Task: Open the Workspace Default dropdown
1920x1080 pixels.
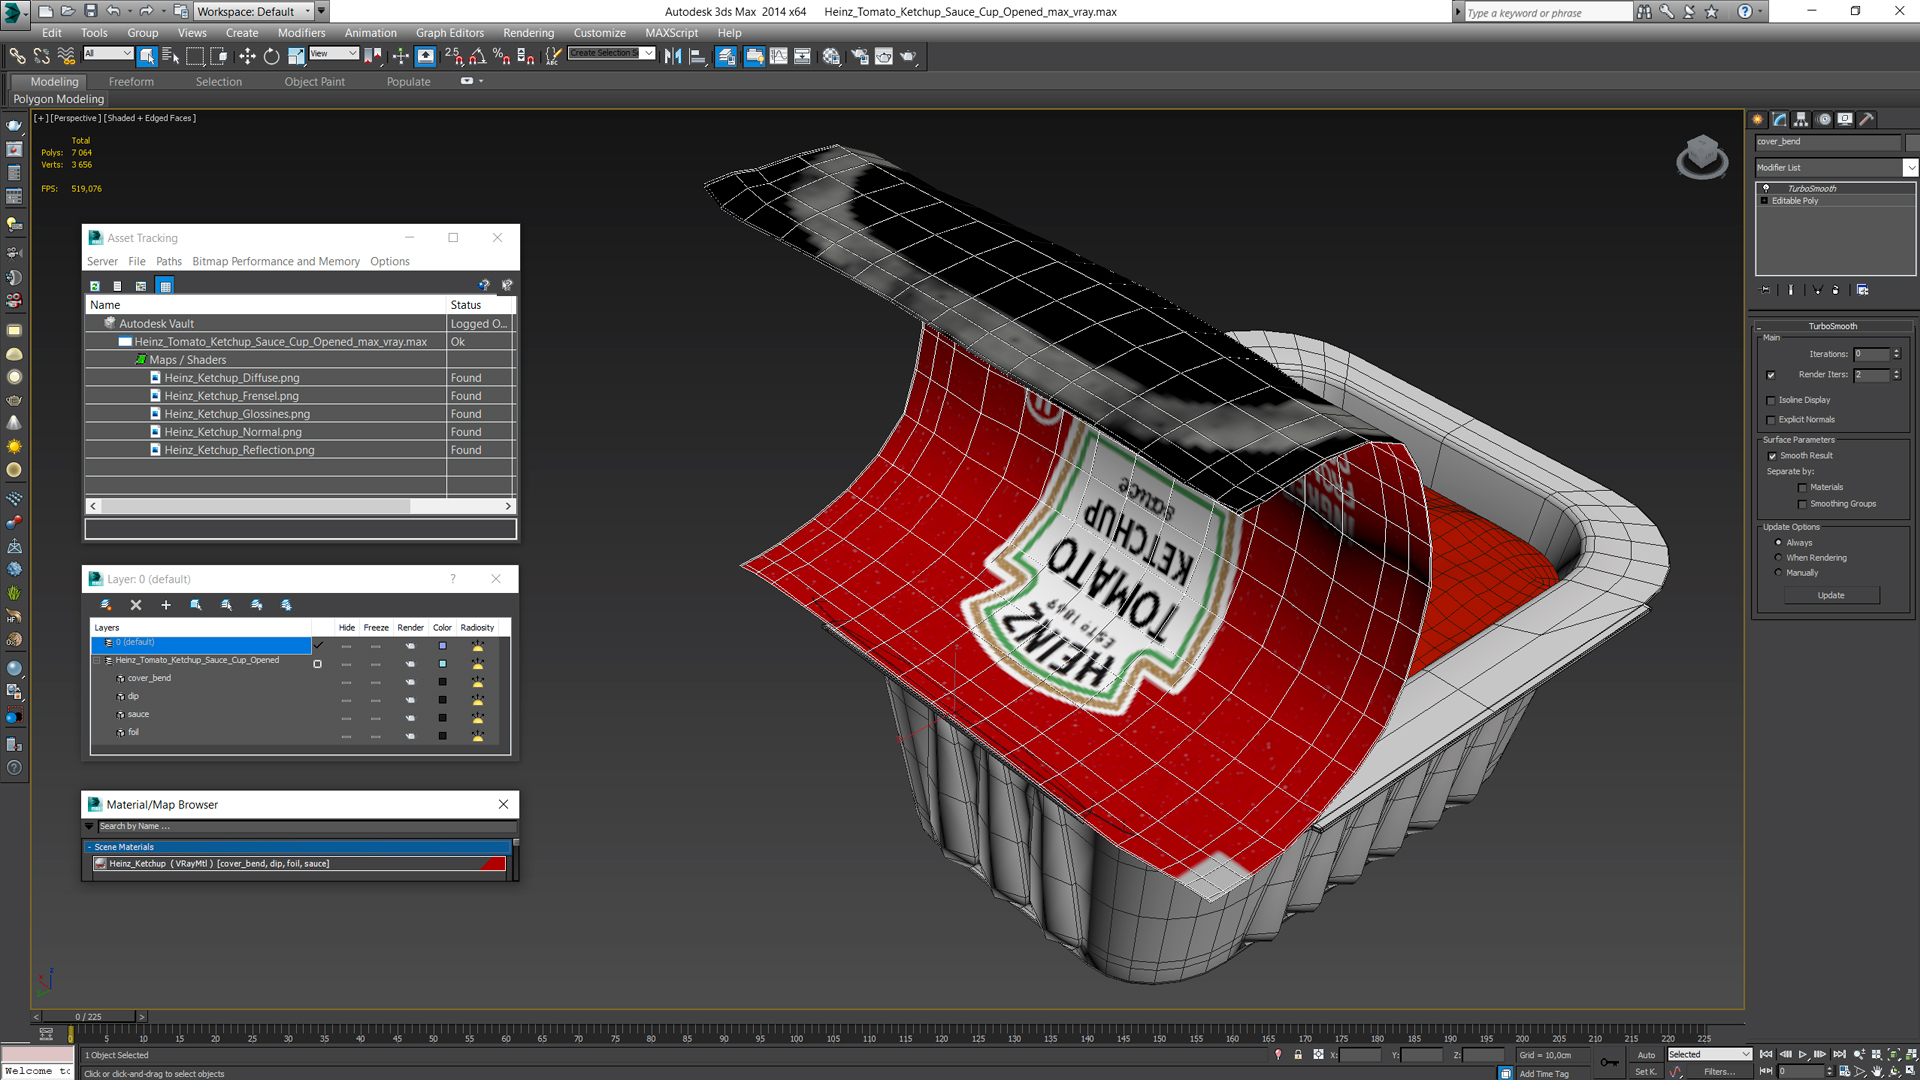Action: pos(254,11)
